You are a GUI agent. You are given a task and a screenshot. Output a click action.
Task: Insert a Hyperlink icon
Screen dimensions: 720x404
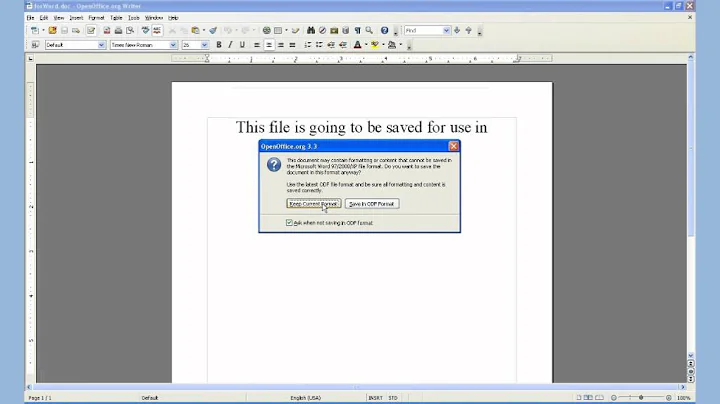pyautogui.click(x=266, y=30)
